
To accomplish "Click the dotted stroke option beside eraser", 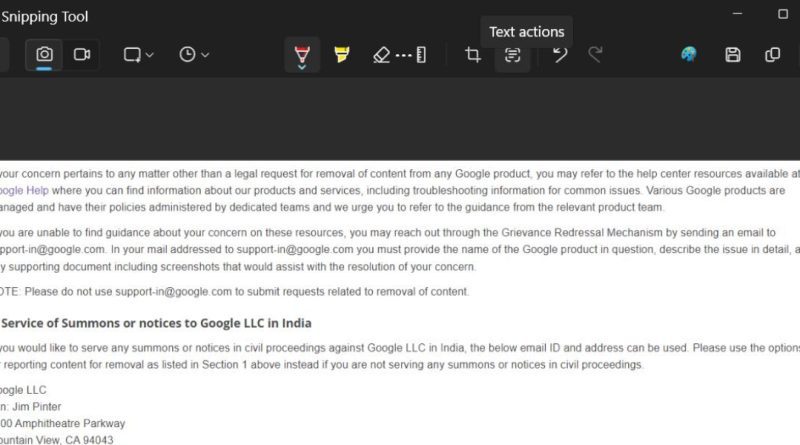I will click(404, 55).
